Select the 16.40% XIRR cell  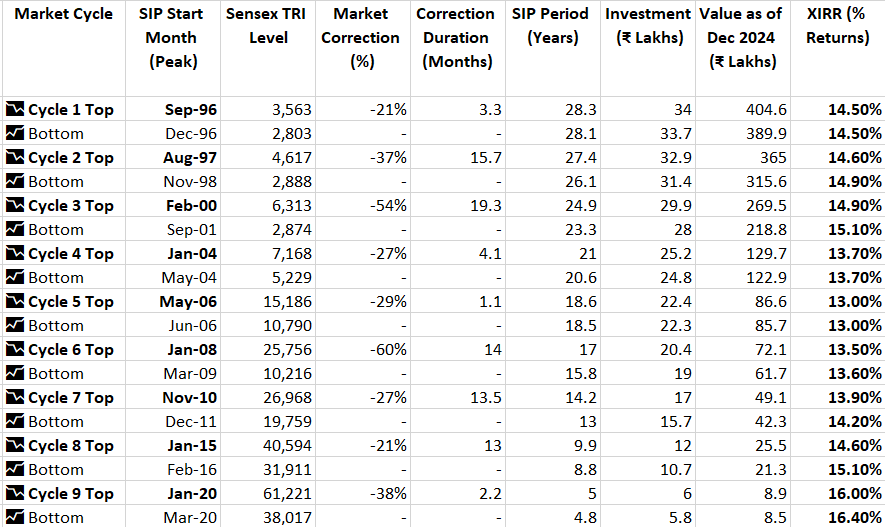[x=854, y=517]
